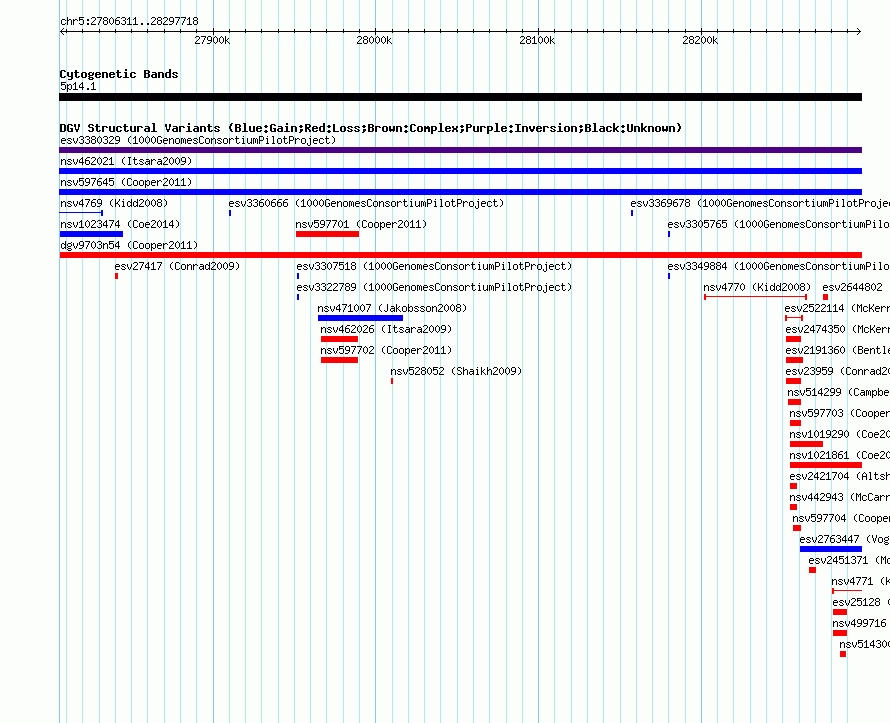The image size is (890, 723).
Task: Click the esv2451371 variant label
Action: point(849,560)
